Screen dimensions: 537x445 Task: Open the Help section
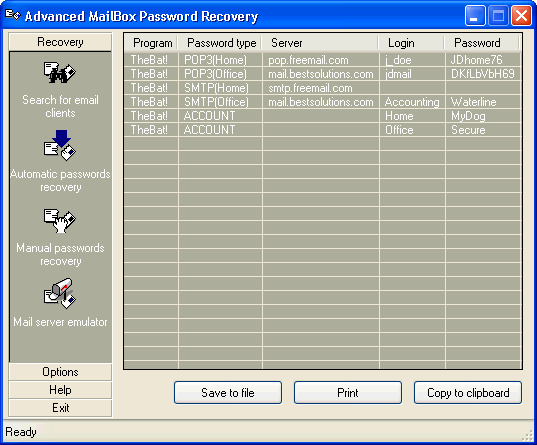point(60,390)
